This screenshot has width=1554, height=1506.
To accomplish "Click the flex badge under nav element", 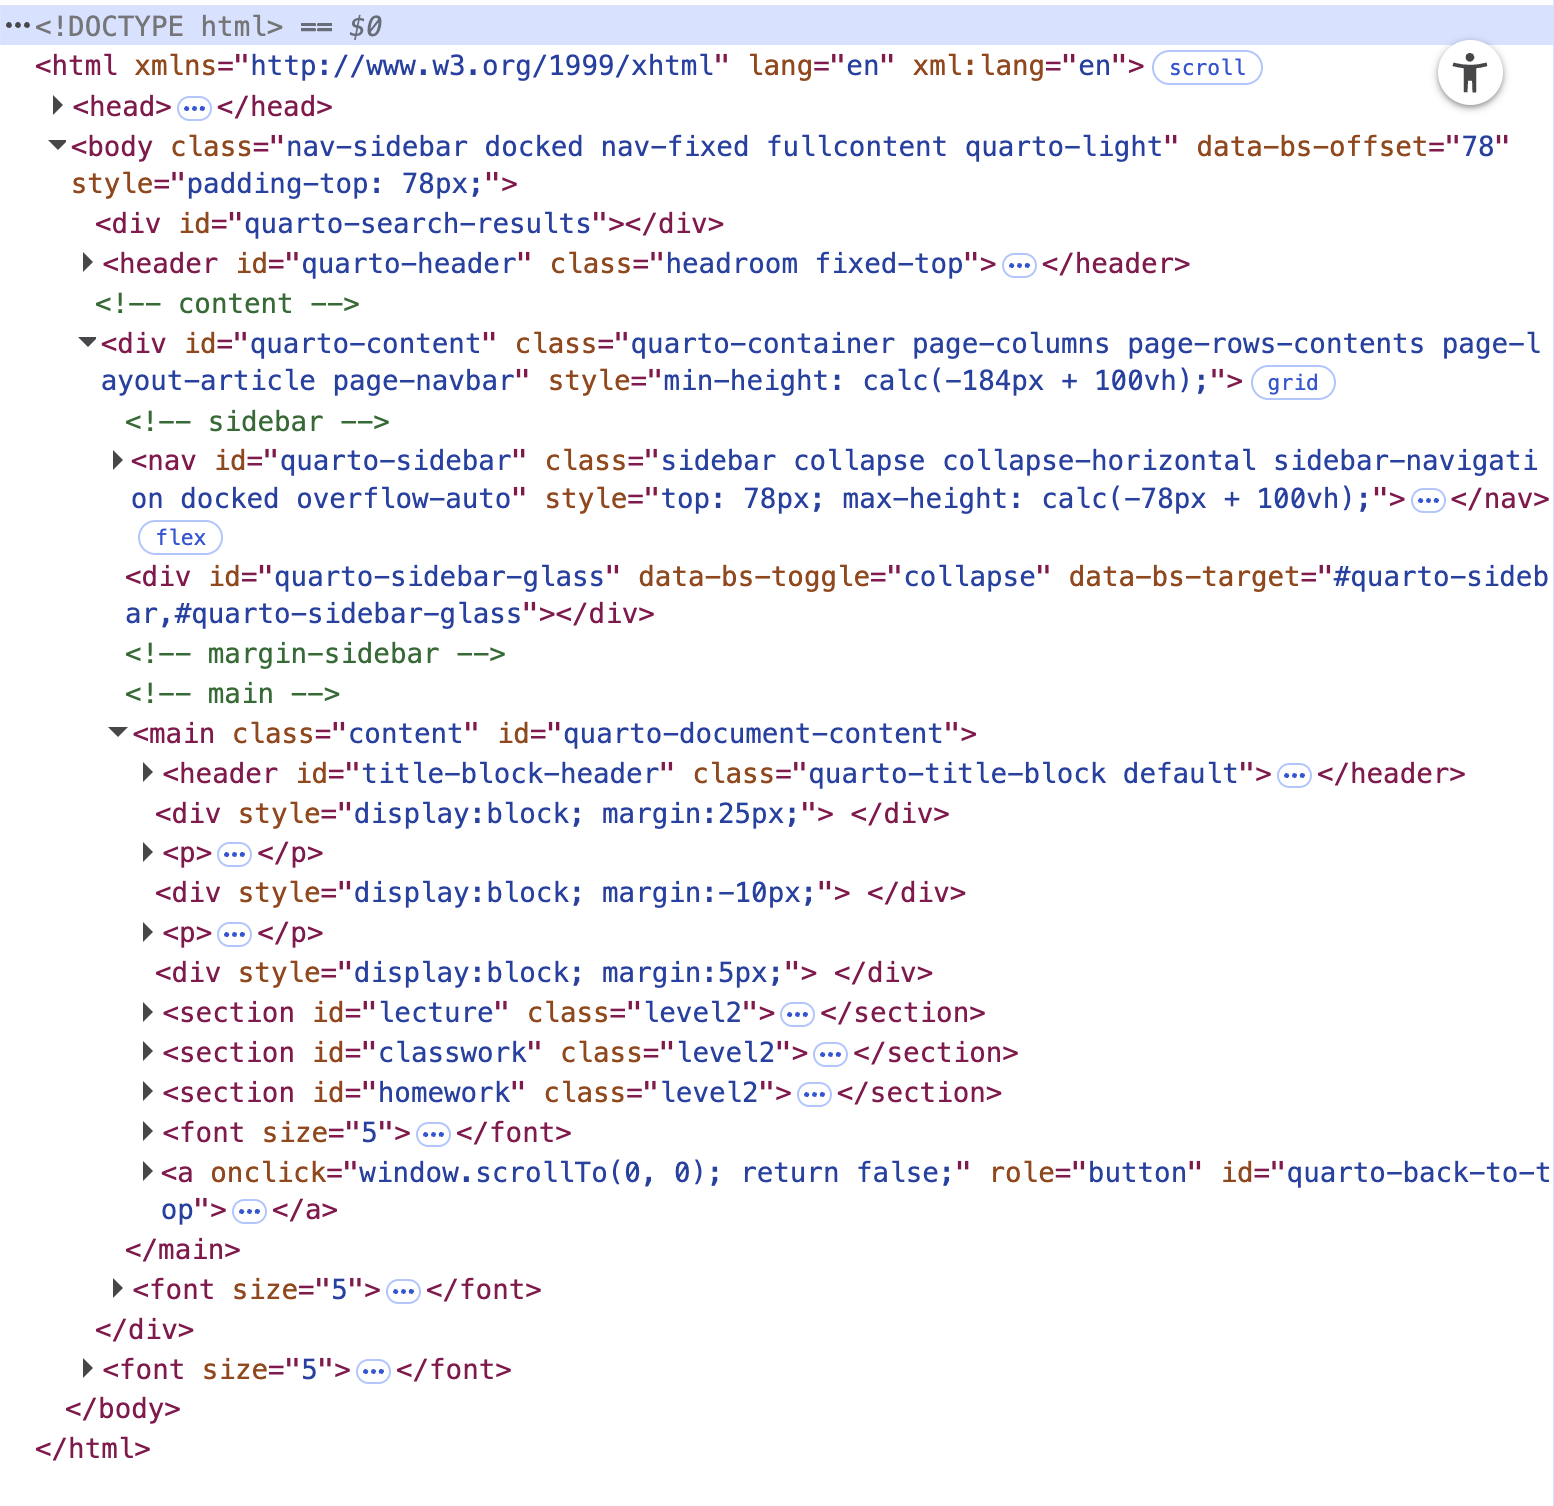I will pos(180,538).
